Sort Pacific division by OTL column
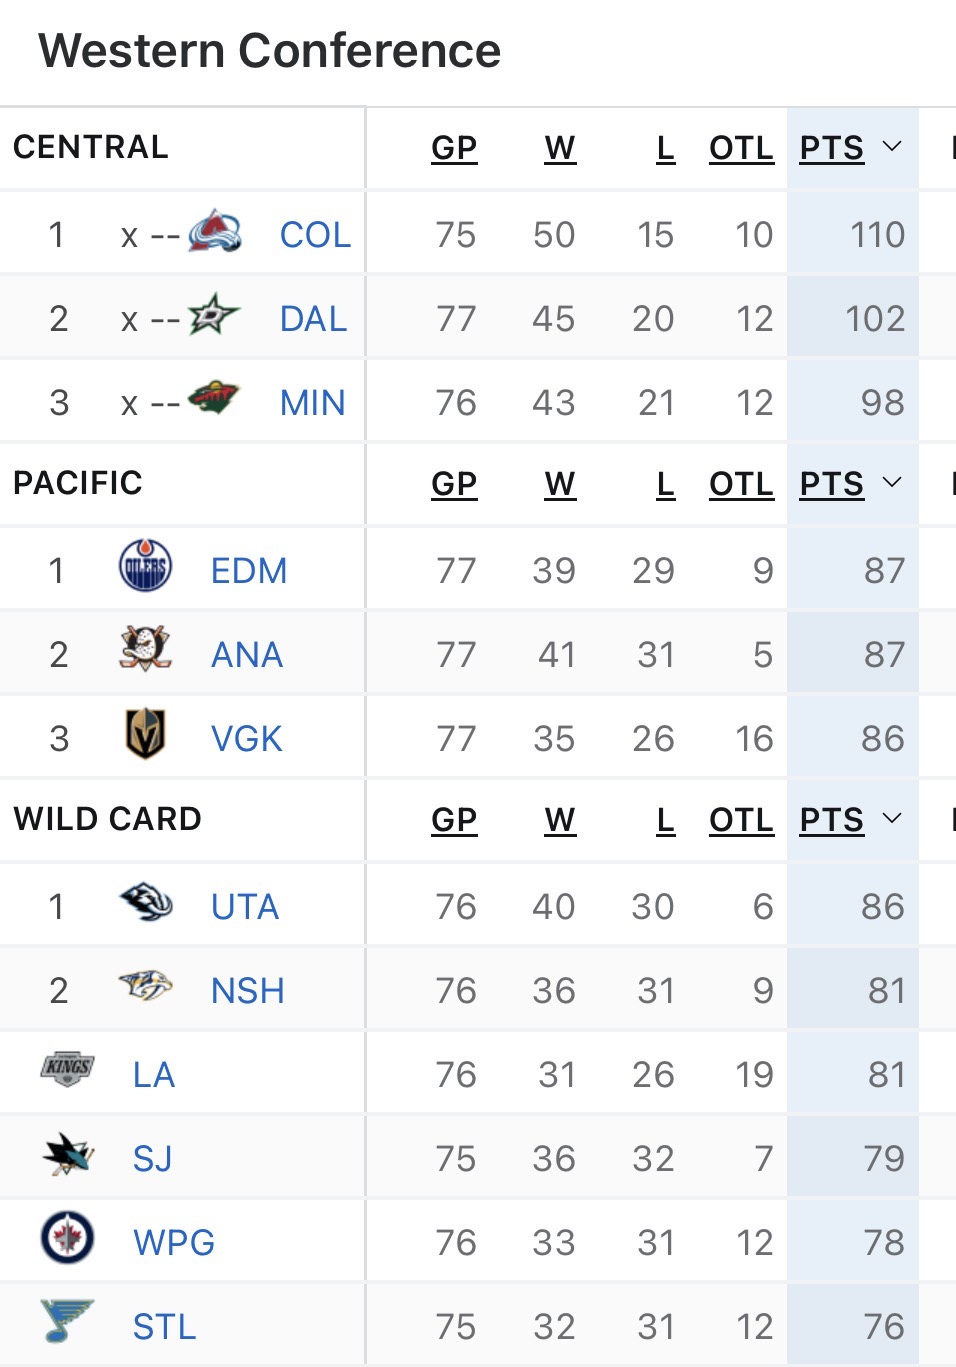Screen dimensions: 956x1367 pyautogui.click(x=741, y=484)
